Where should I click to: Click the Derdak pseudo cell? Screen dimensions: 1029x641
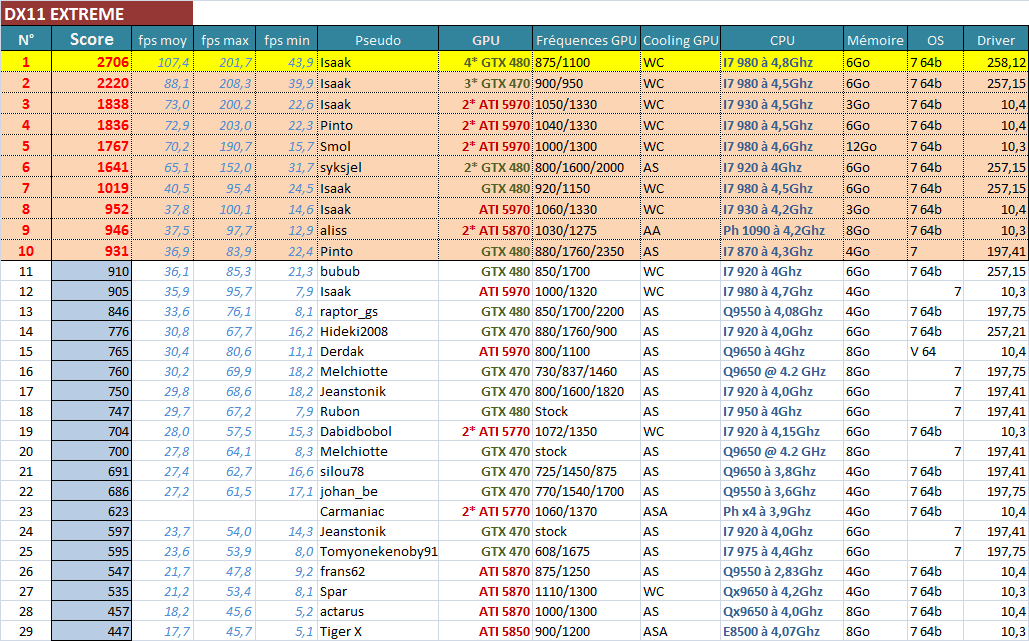378,351
